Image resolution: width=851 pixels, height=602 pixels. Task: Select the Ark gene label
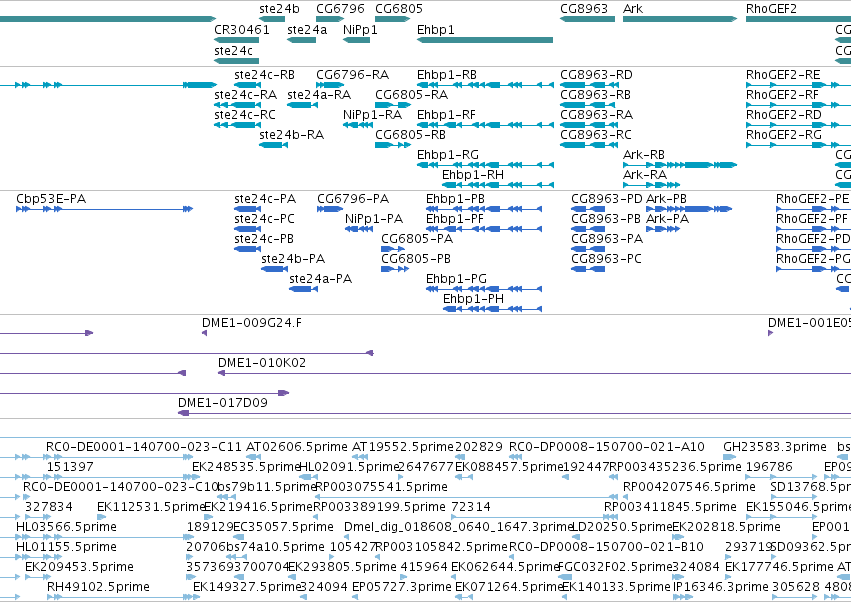point(633,9)
